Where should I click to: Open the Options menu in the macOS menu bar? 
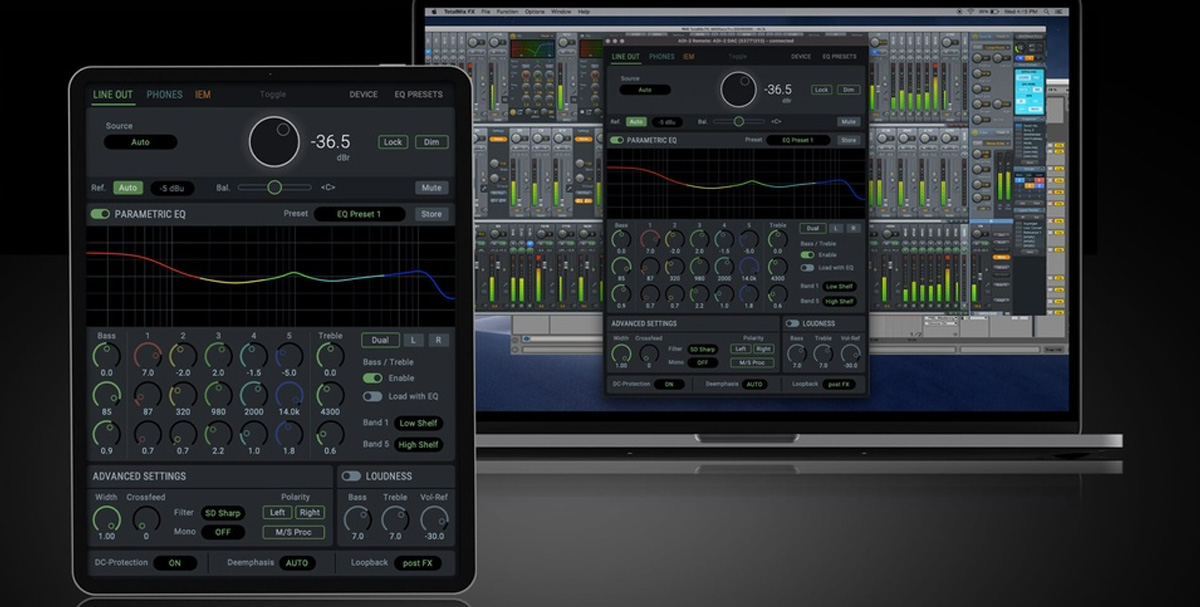click(535, 11)
